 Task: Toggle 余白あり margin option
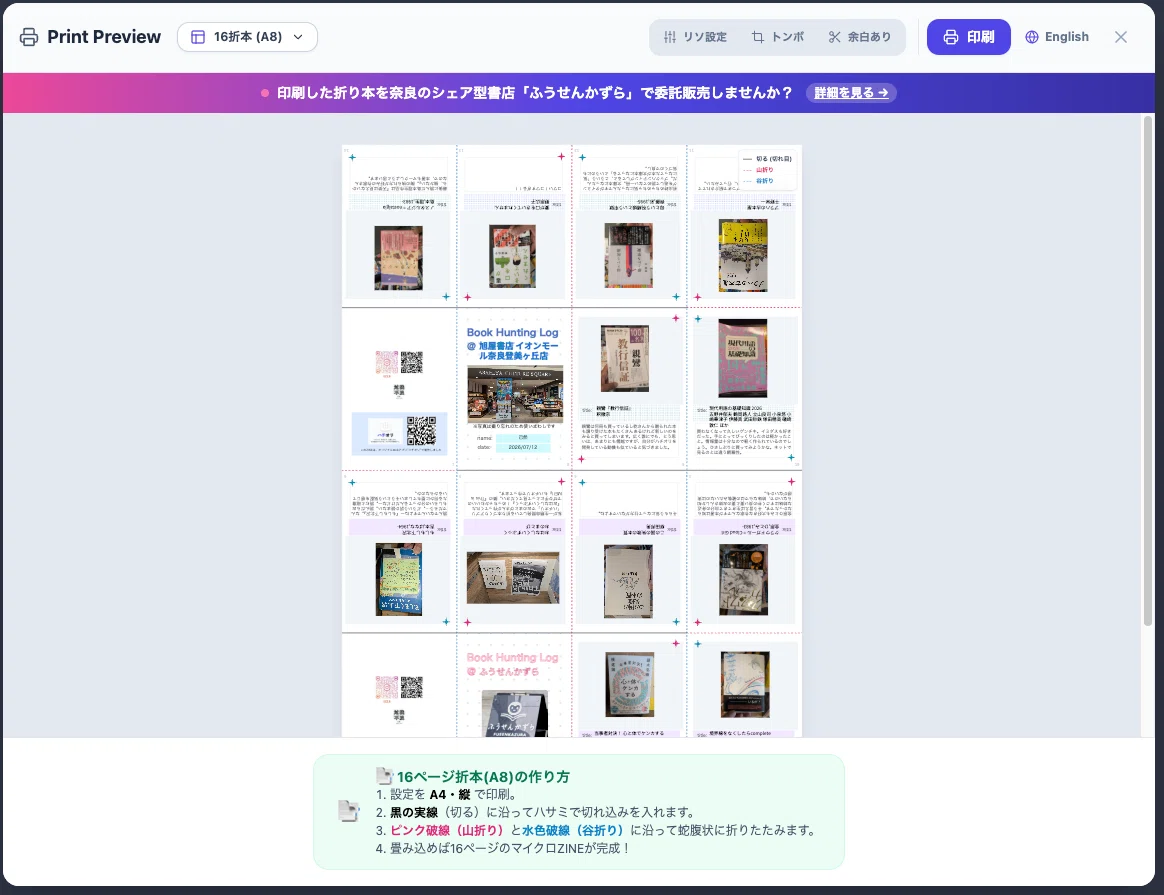pyautogui.click(x=860, y=37)
